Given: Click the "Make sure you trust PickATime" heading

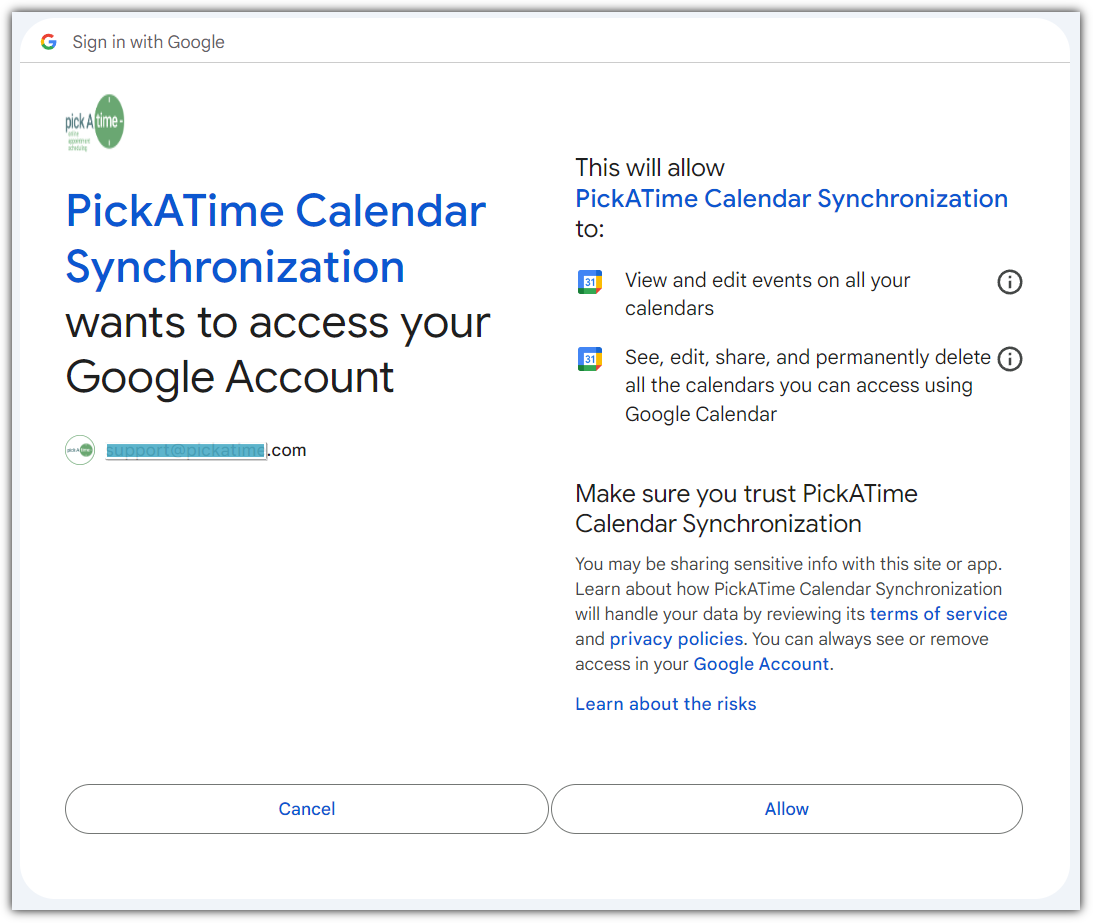Looking at the screenshot, I should 746,508.
